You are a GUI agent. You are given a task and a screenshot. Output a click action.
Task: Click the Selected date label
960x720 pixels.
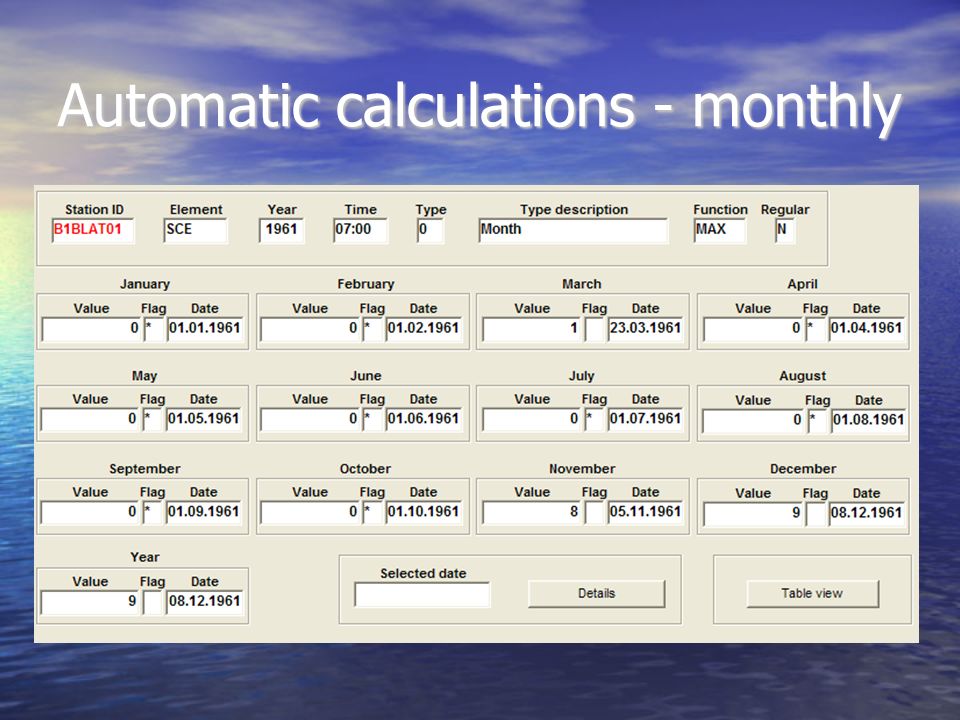[x=423, y=574]
